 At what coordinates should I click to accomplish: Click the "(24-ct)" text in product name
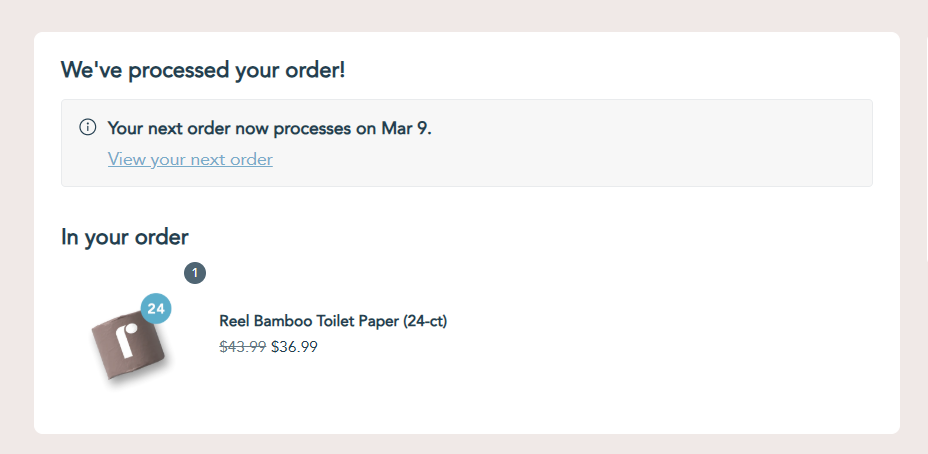tap(425, 321)
